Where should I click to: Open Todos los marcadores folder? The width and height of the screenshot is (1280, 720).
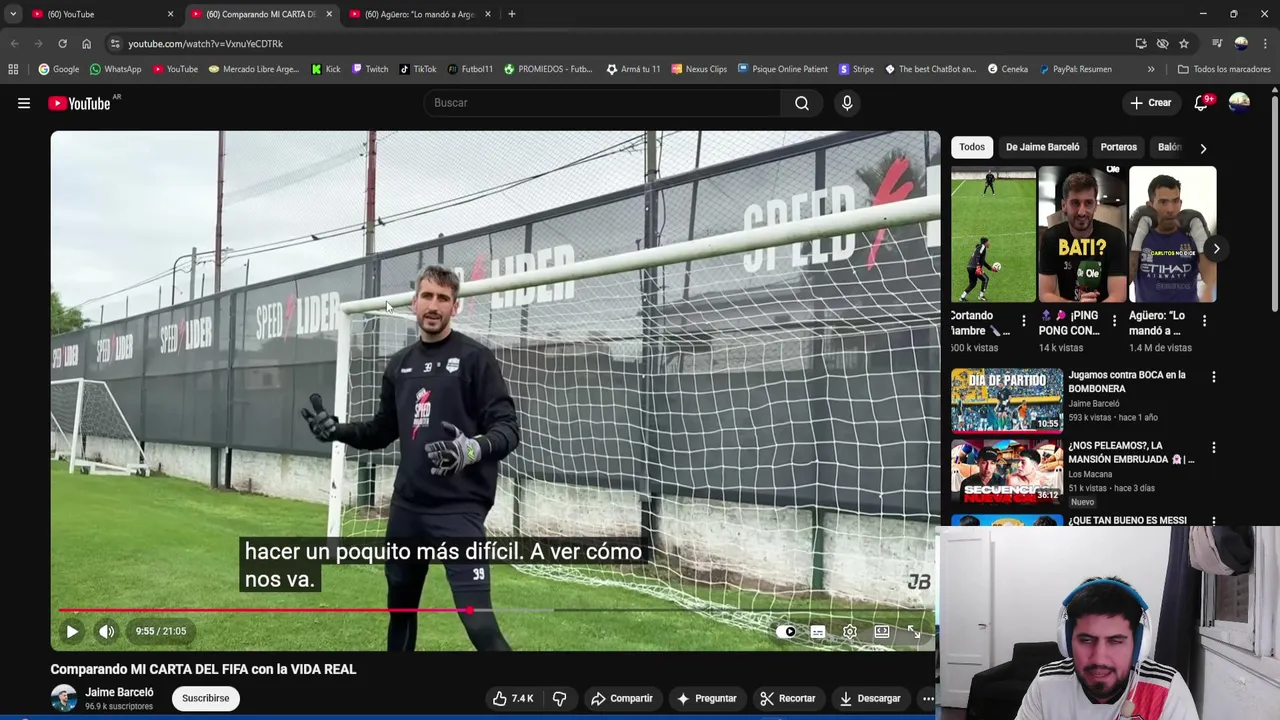point(1225,69)
